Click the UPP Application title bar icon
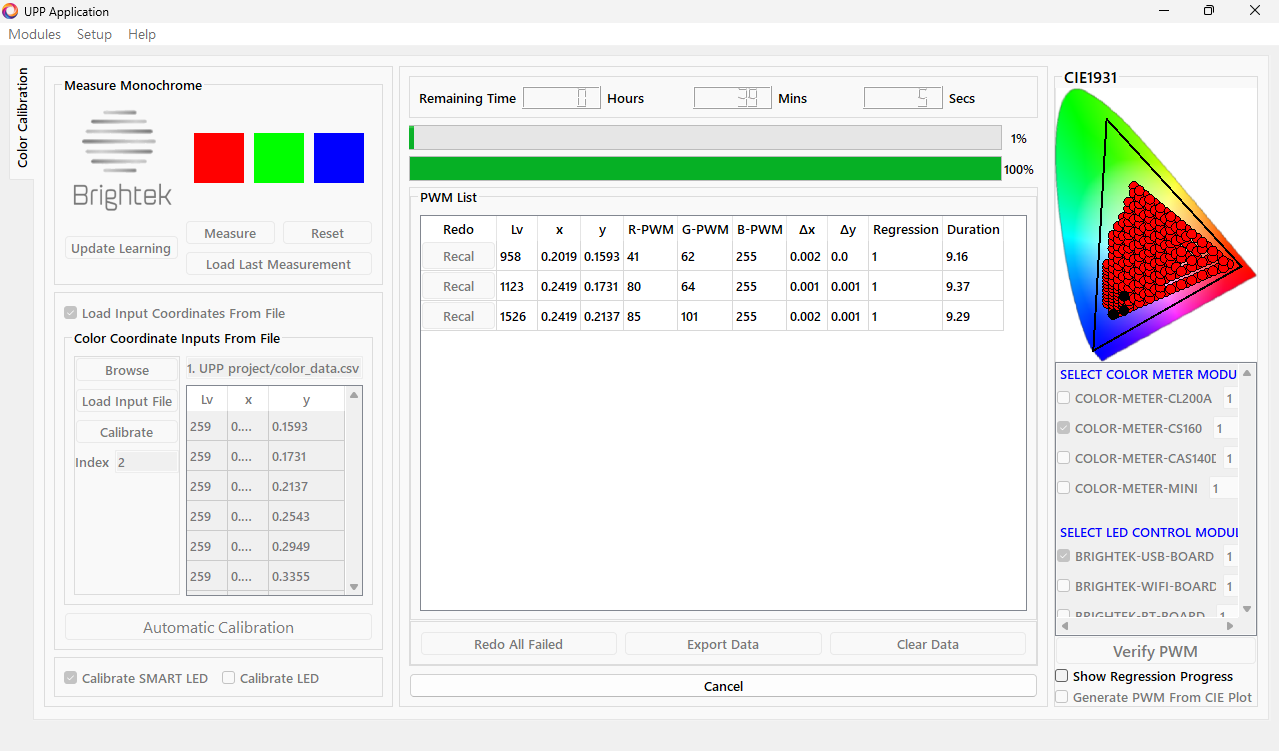The height and width of the screenshot is (751, 1279). click(11, 11)
